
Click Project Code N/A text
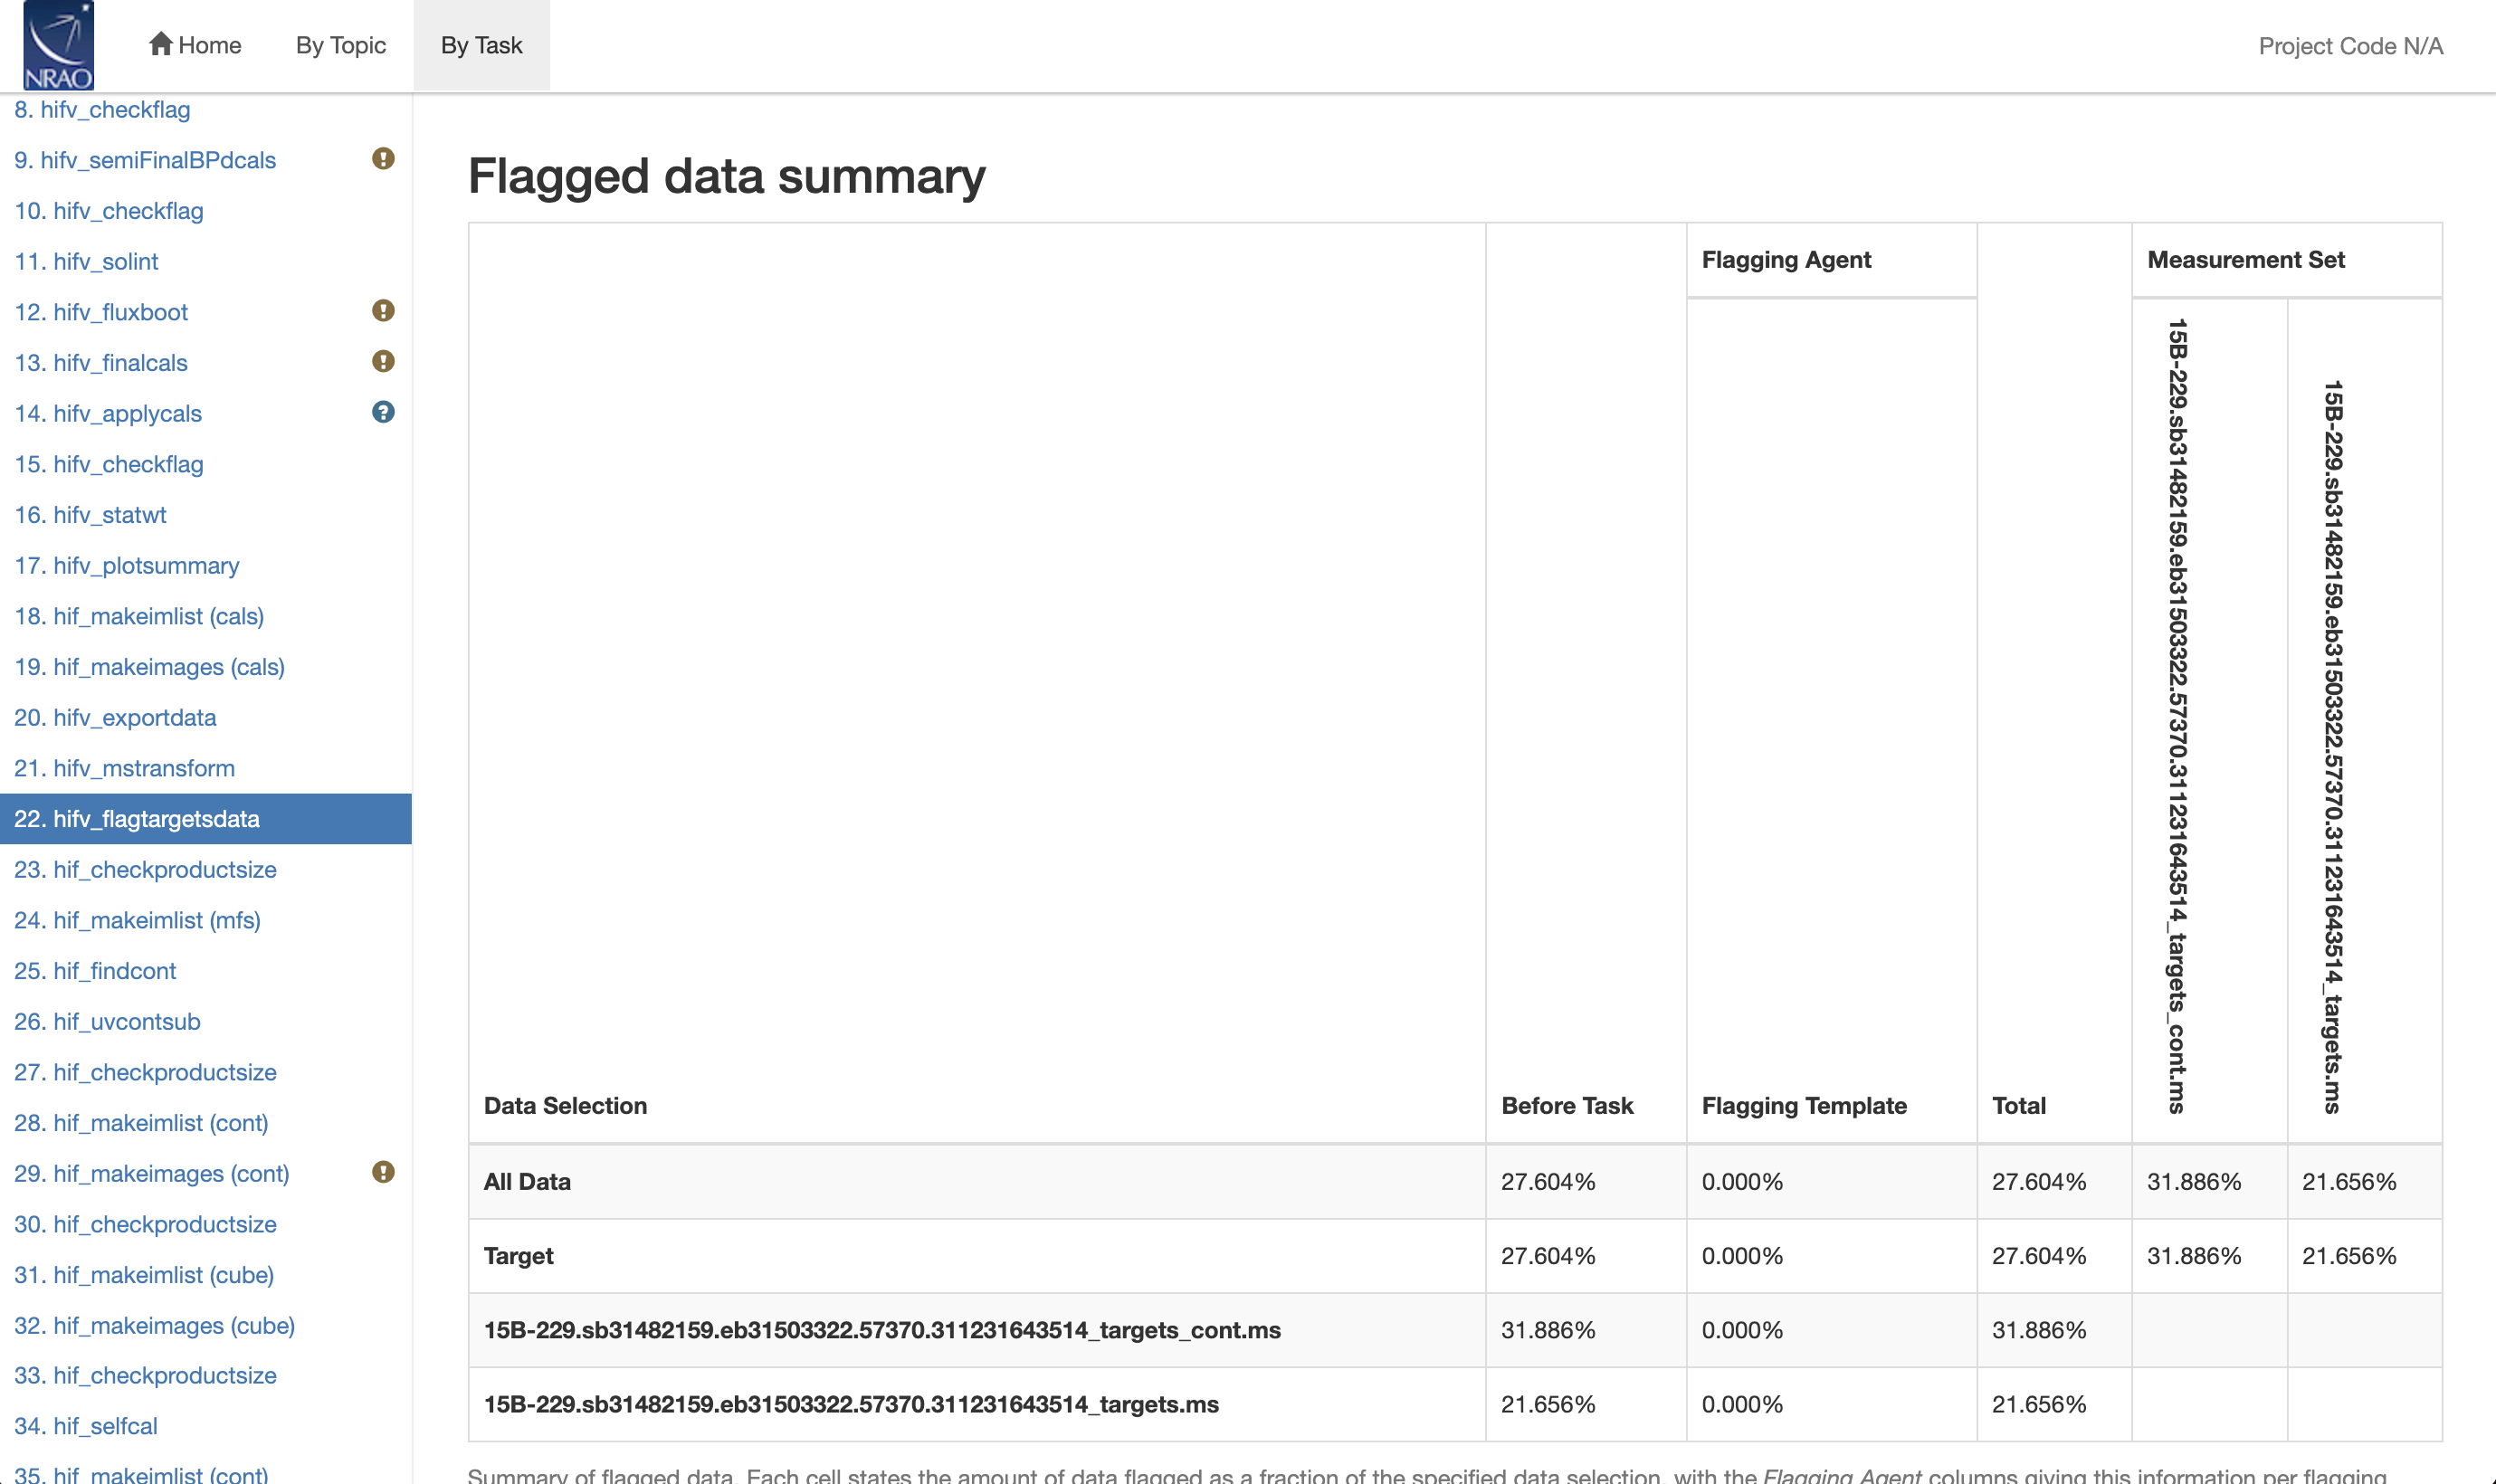point(2351,46)
